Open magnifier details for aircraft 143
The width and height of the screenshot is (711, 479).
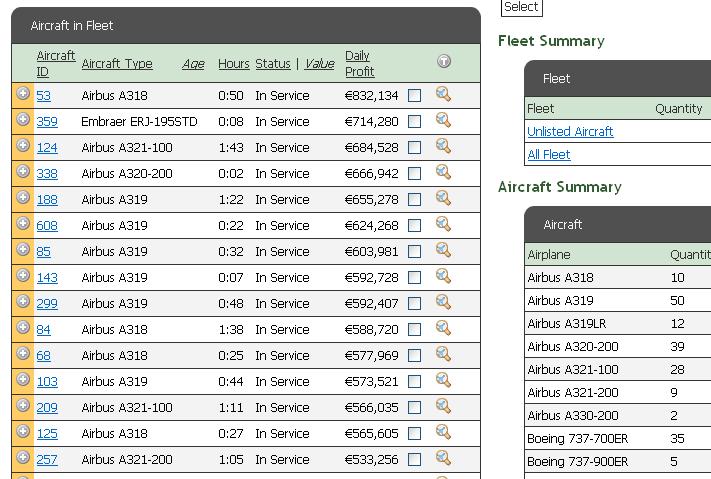(x=443, y=276)
